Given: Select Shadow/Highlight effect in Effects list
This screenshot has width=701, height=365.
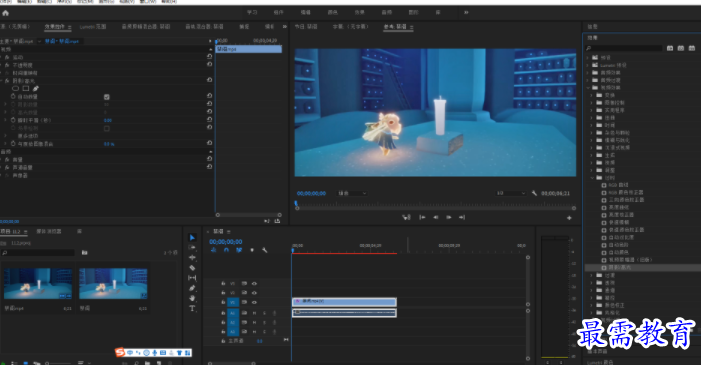Looking at the screenshot, I should (620, 267).
